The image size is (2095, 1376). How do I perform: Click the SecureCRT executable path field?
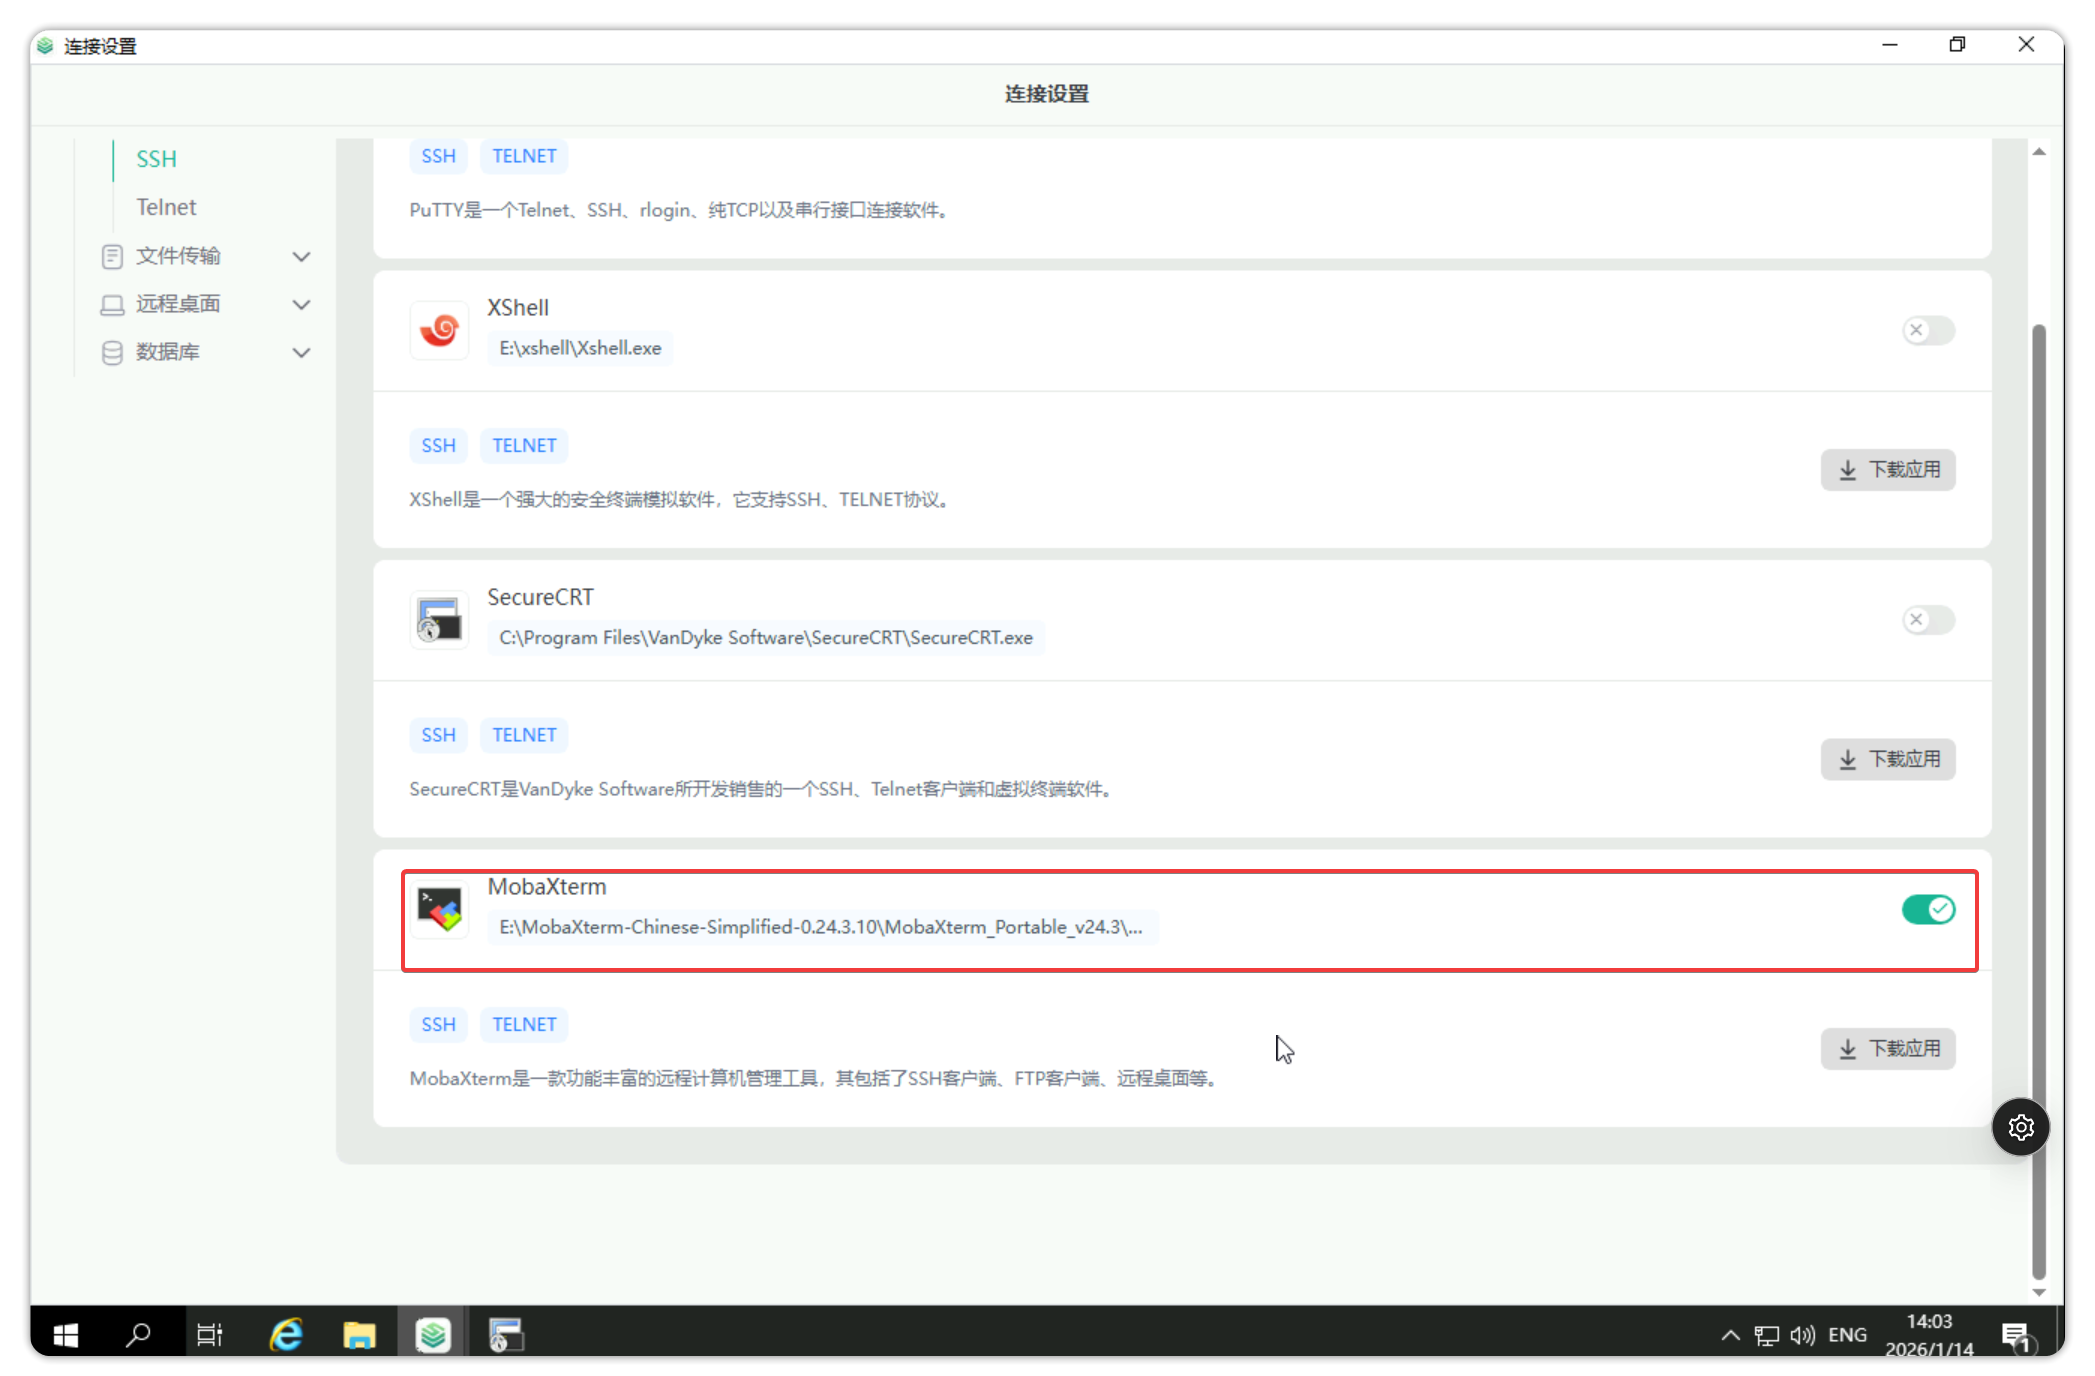(765, 638)
